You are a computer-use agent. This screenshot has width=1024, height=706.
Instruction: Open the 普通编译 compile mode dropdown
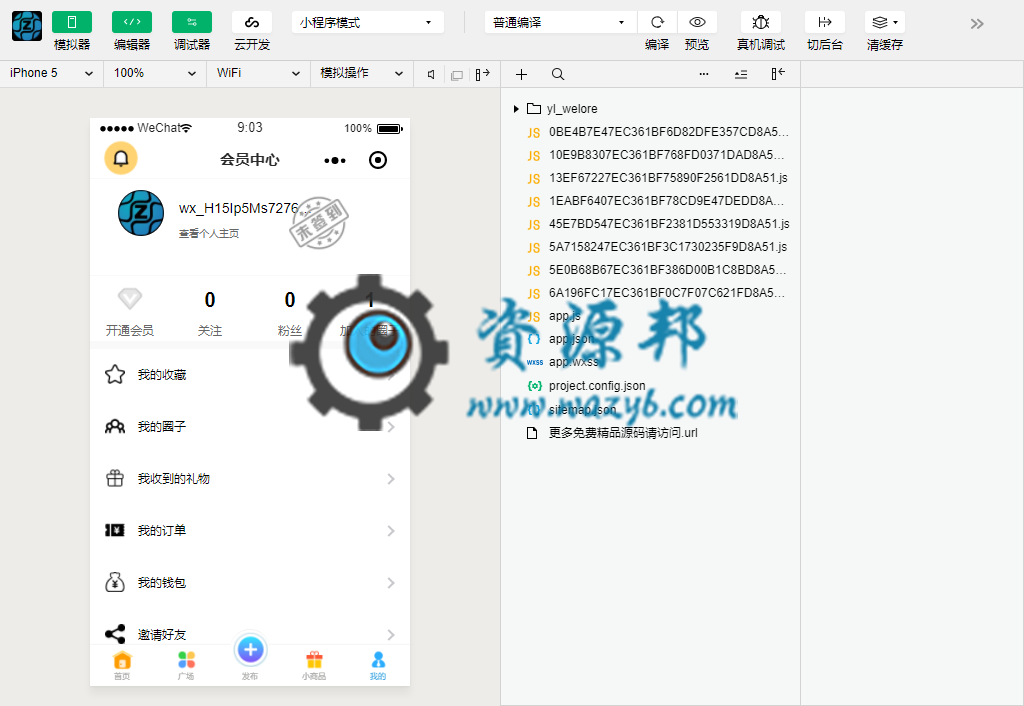point(560,22)
